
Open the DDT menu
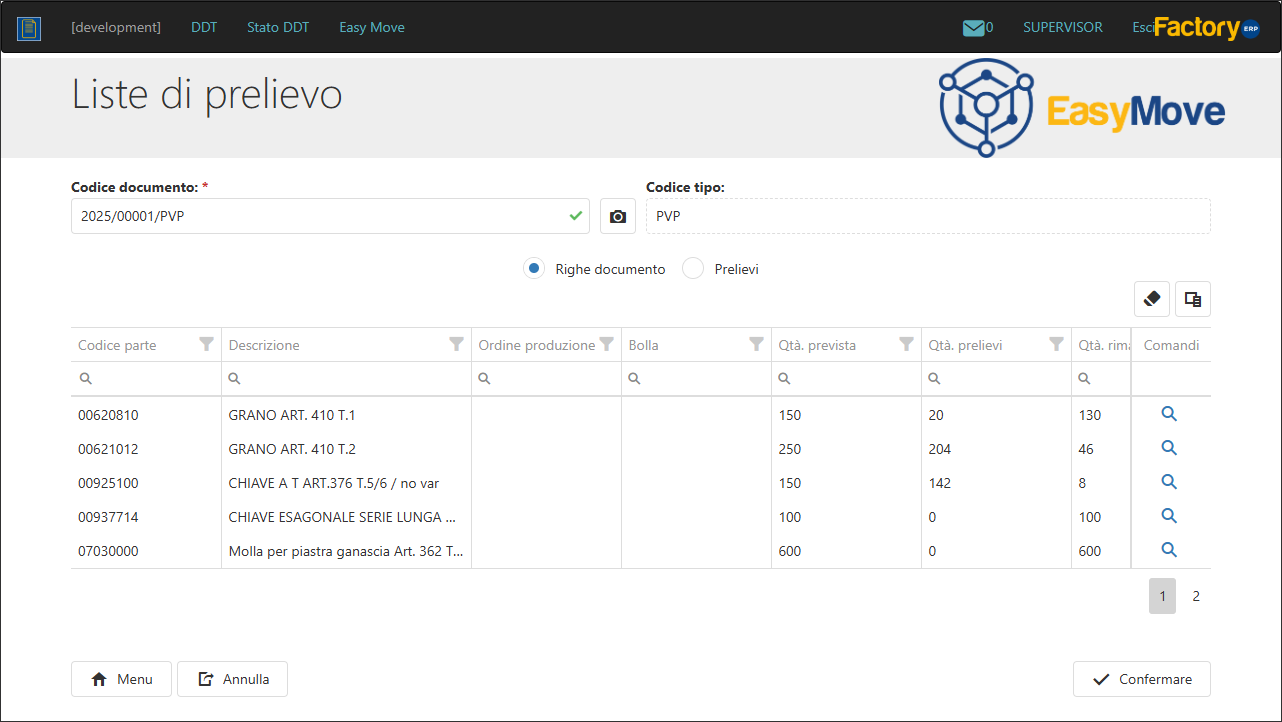(x=204, y=27)
